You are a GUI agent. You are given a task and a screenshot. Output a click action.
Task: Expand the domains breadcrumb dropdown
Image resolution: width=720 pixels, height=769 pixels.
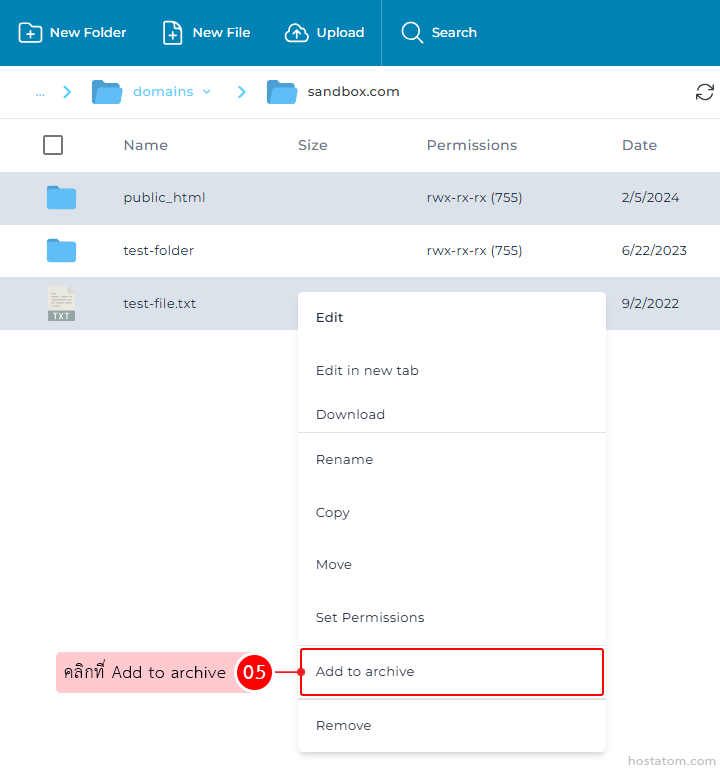tap(207, 92)
